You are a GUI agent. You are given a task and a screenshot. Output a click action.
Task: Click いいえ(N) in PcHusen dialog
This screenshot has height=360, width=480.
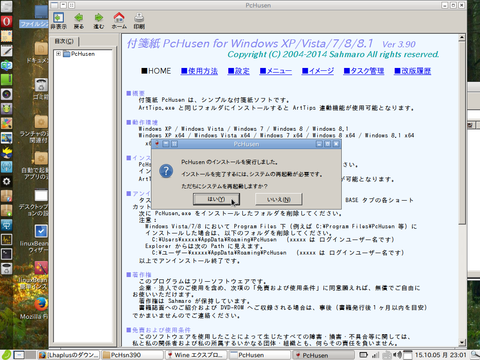279,199
